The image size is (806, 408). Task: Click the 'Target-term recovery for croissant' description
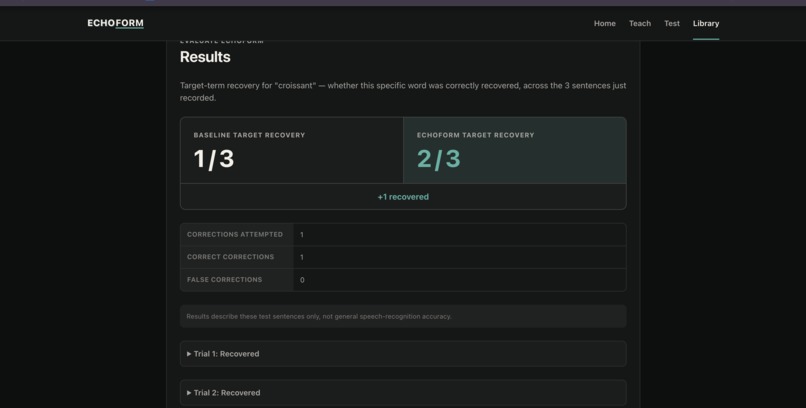pos(403,91)
